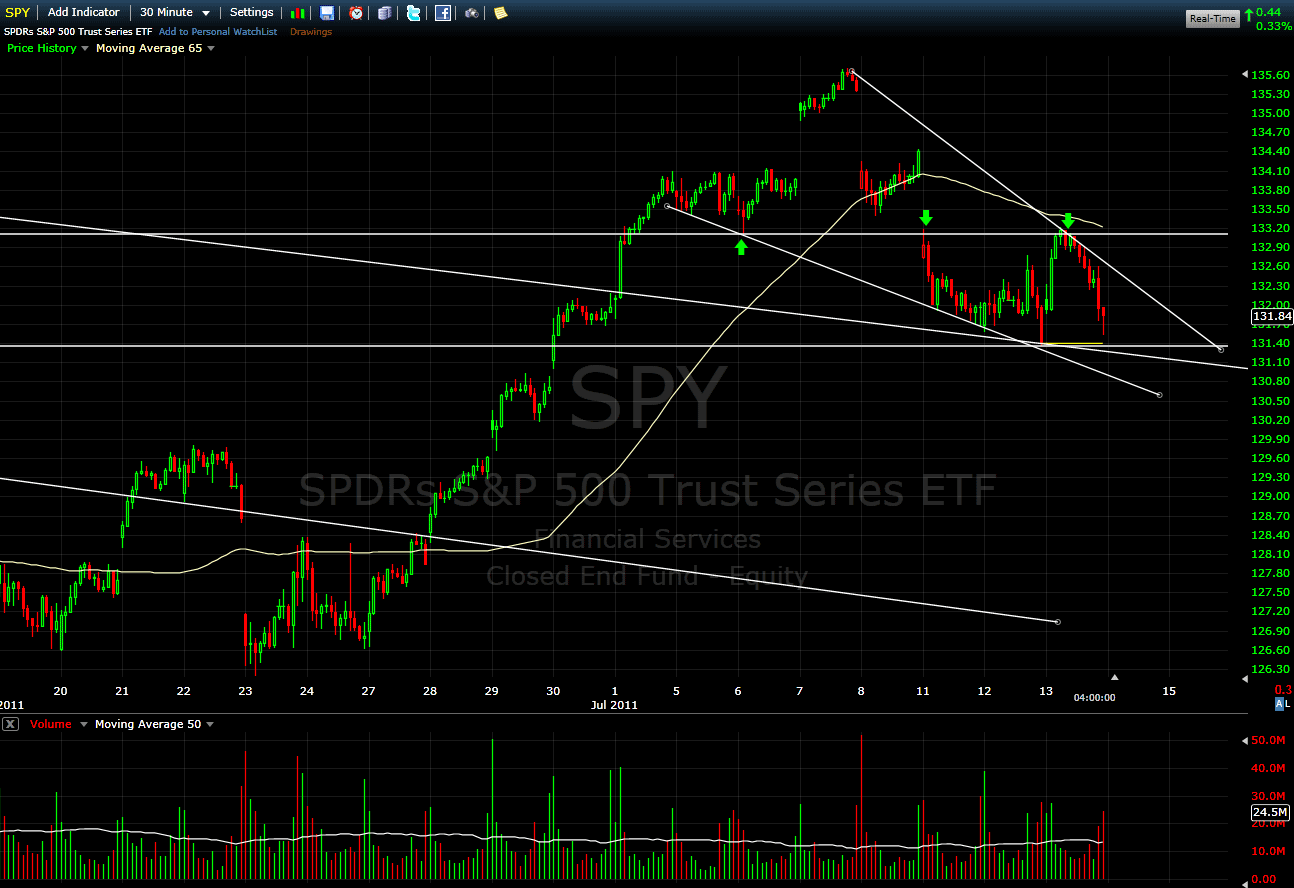Open the chart type candlestick icon
The height and width of the screenshot is (888, 1294).
pos(298,13)
